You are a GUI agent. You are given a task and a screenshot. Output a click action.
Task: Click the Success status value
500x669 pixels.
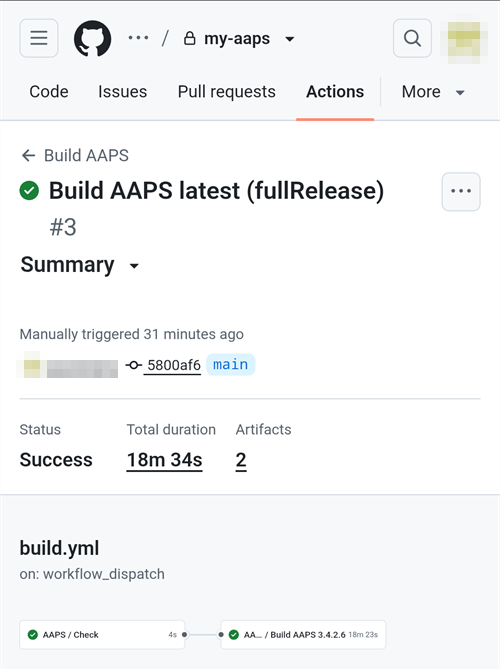pos(56,460)
